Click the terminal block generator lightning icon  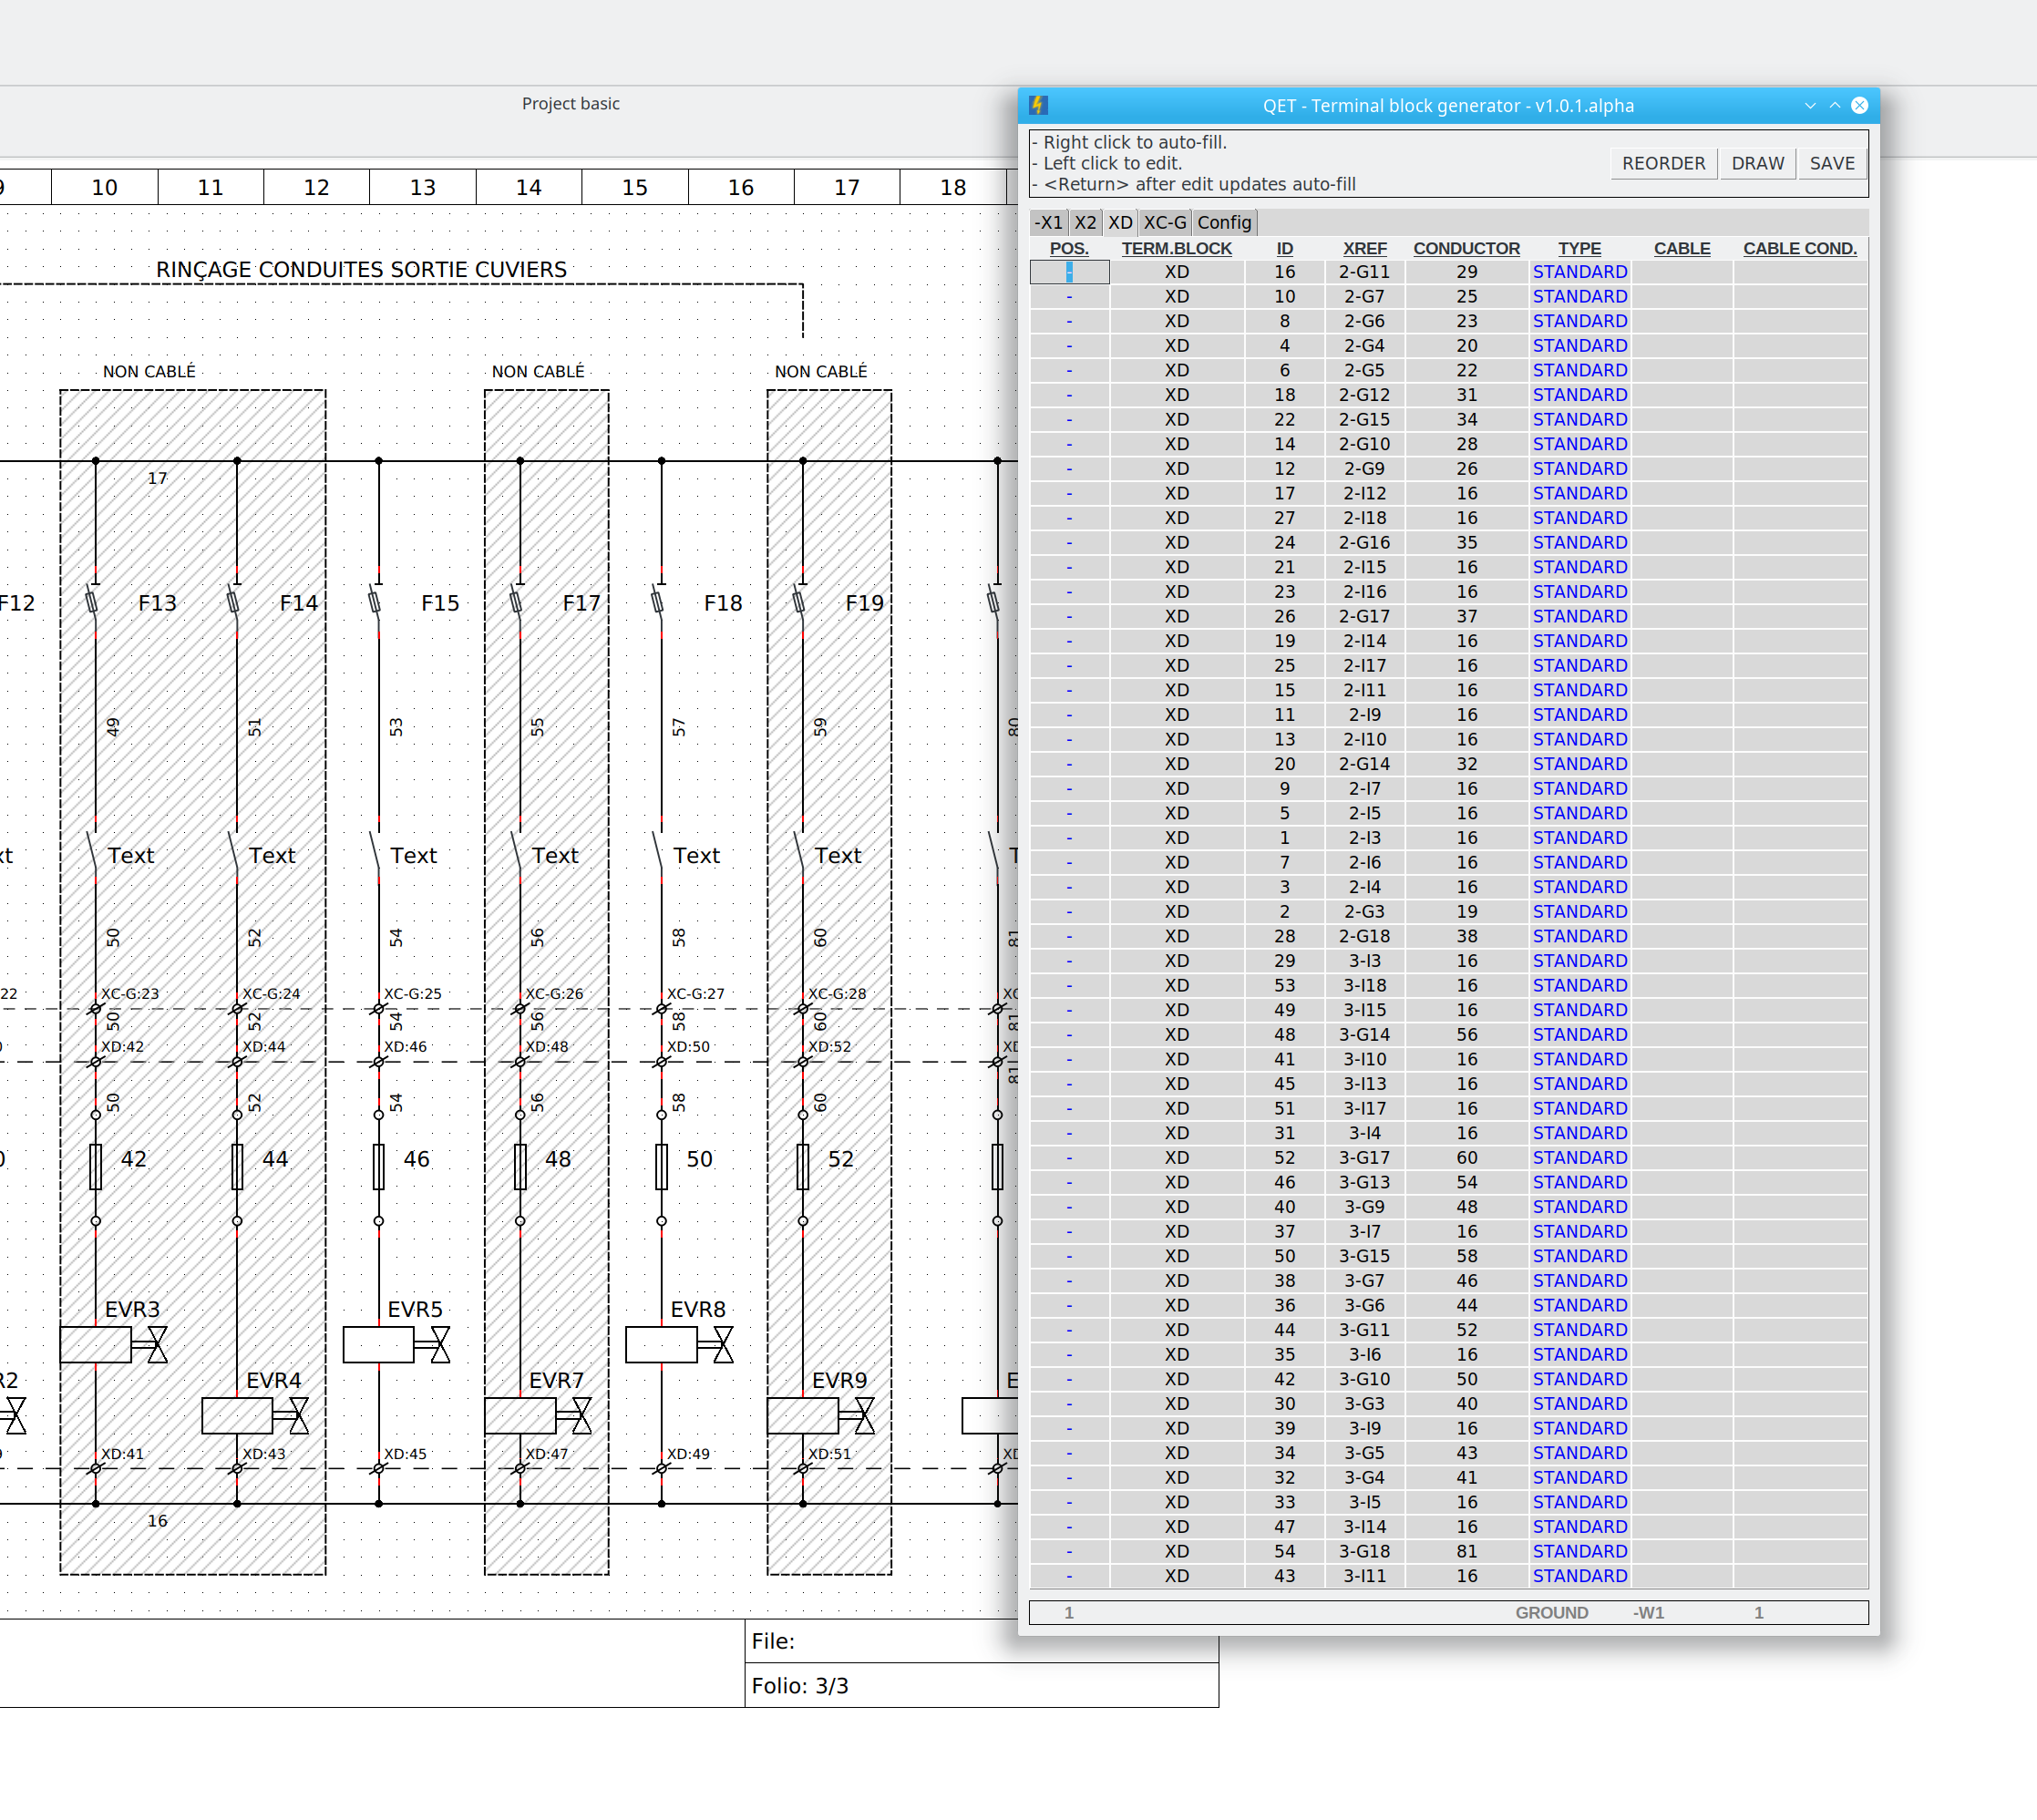click(1038, 105)
